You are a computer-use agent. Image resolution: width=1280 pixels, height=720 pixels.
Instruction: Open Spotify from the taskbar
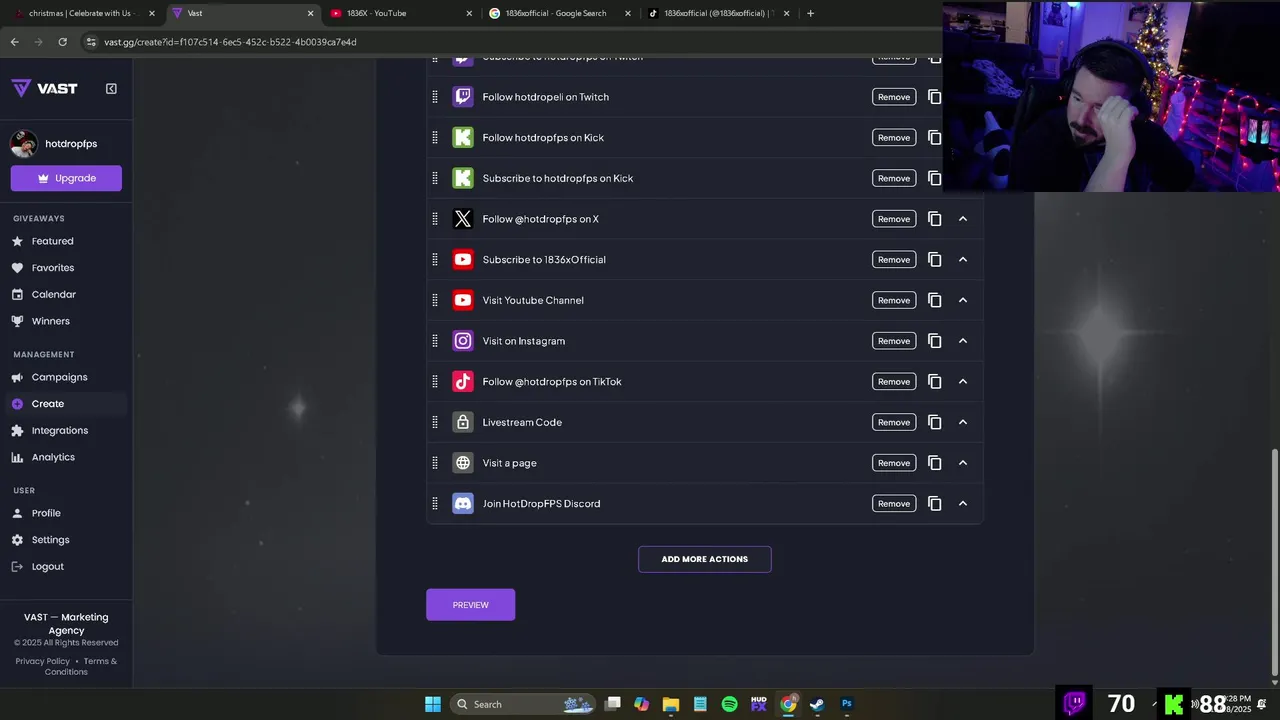point(730,704)
